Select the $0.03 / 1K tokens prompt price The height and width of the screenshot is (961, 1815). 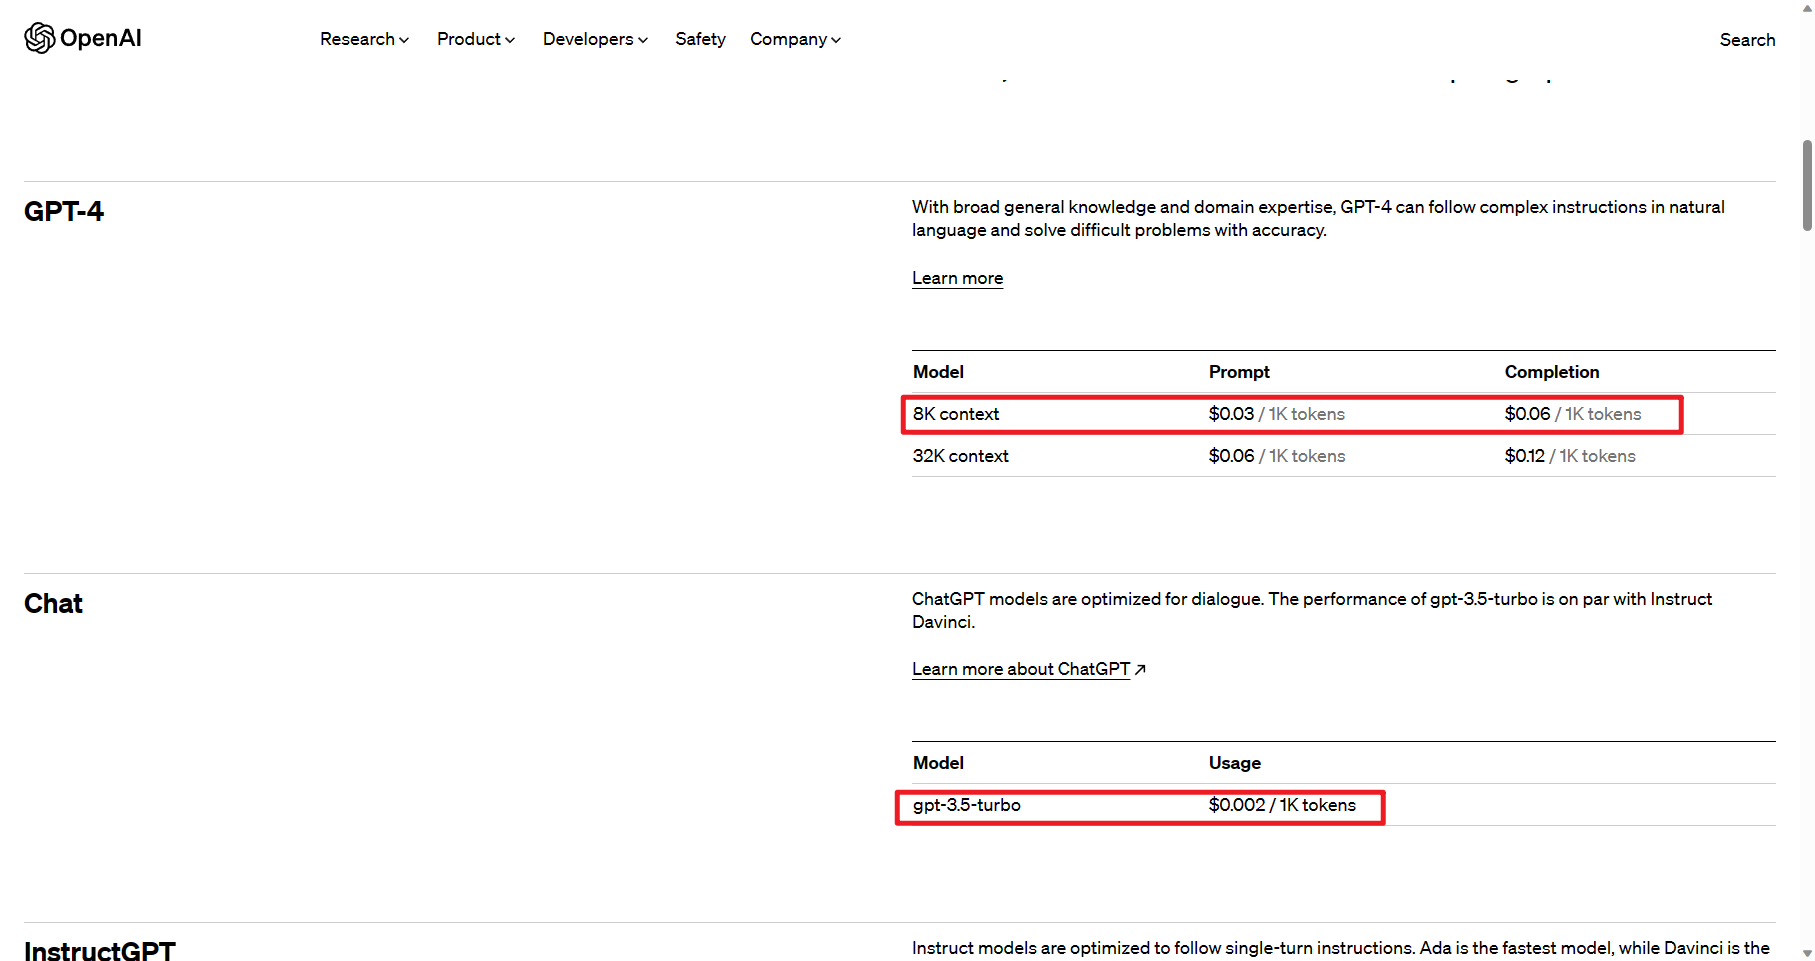[1277, 414]
